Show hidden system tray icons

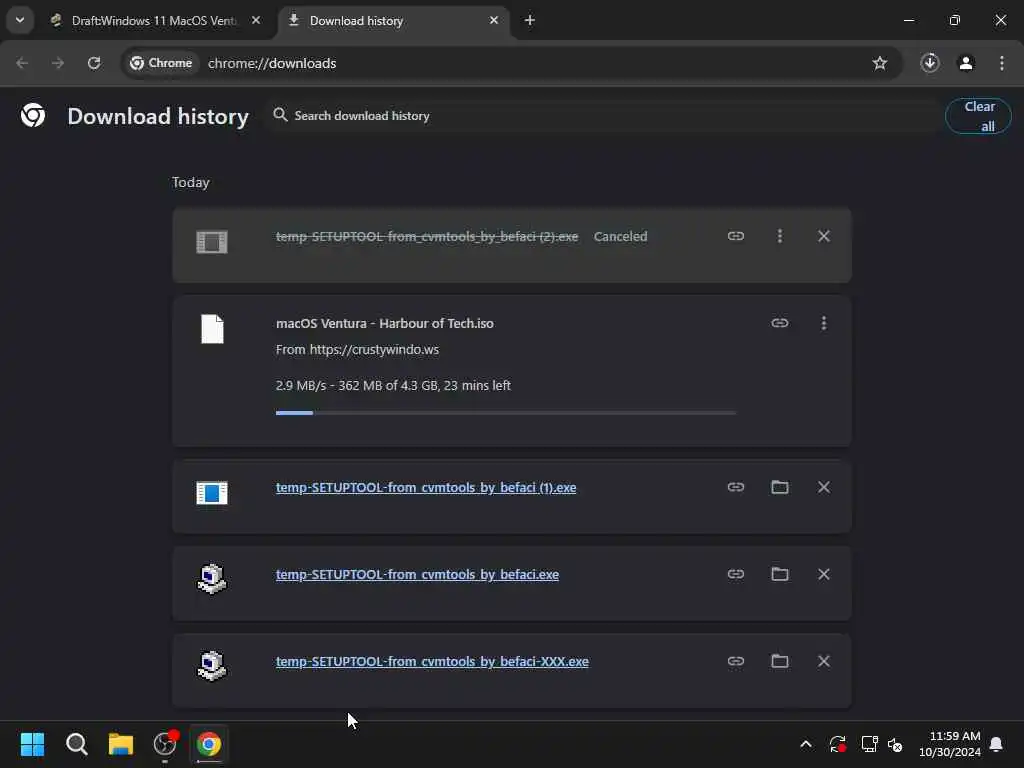(x=806, y=744)
